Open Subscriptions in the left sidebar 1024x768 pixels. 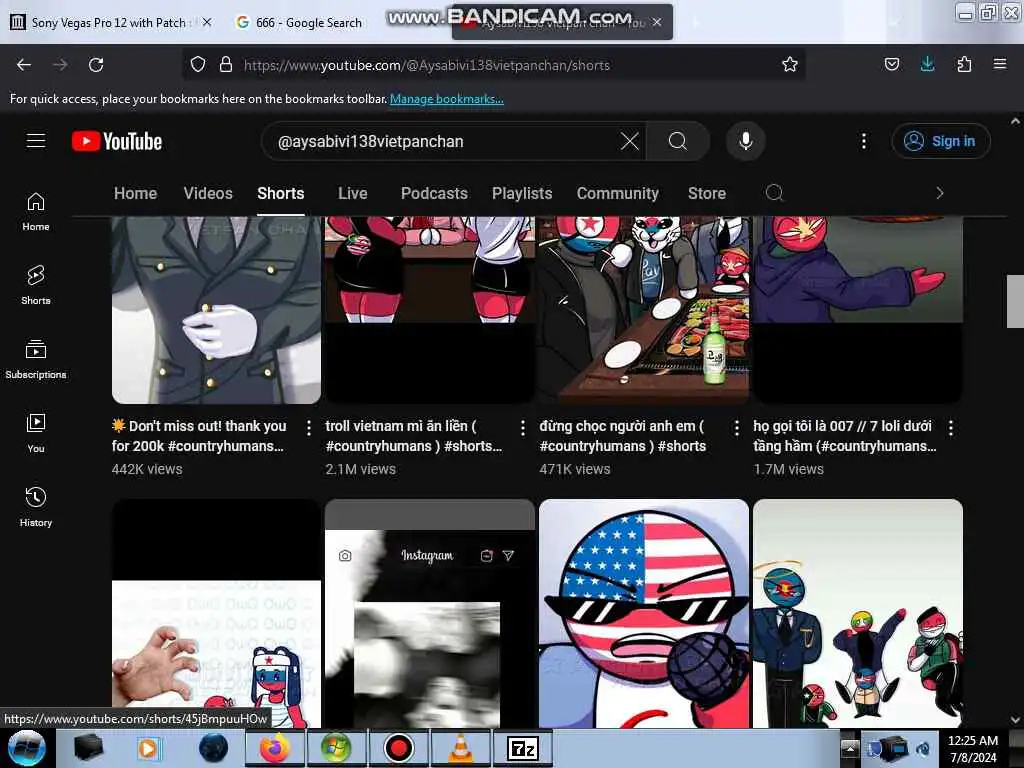pyautogui.click(x=35, y=359)
